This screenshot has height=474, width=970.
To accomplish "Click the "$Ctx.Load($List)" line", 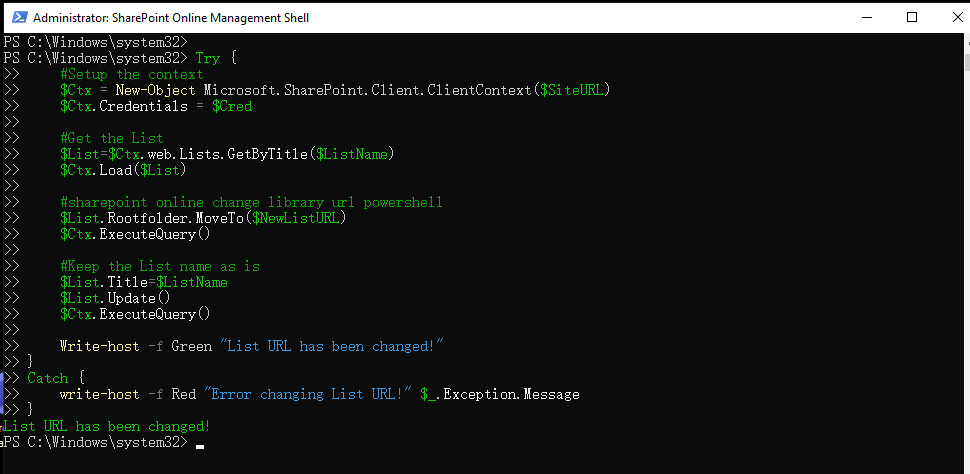I will [x=123, y=170].
